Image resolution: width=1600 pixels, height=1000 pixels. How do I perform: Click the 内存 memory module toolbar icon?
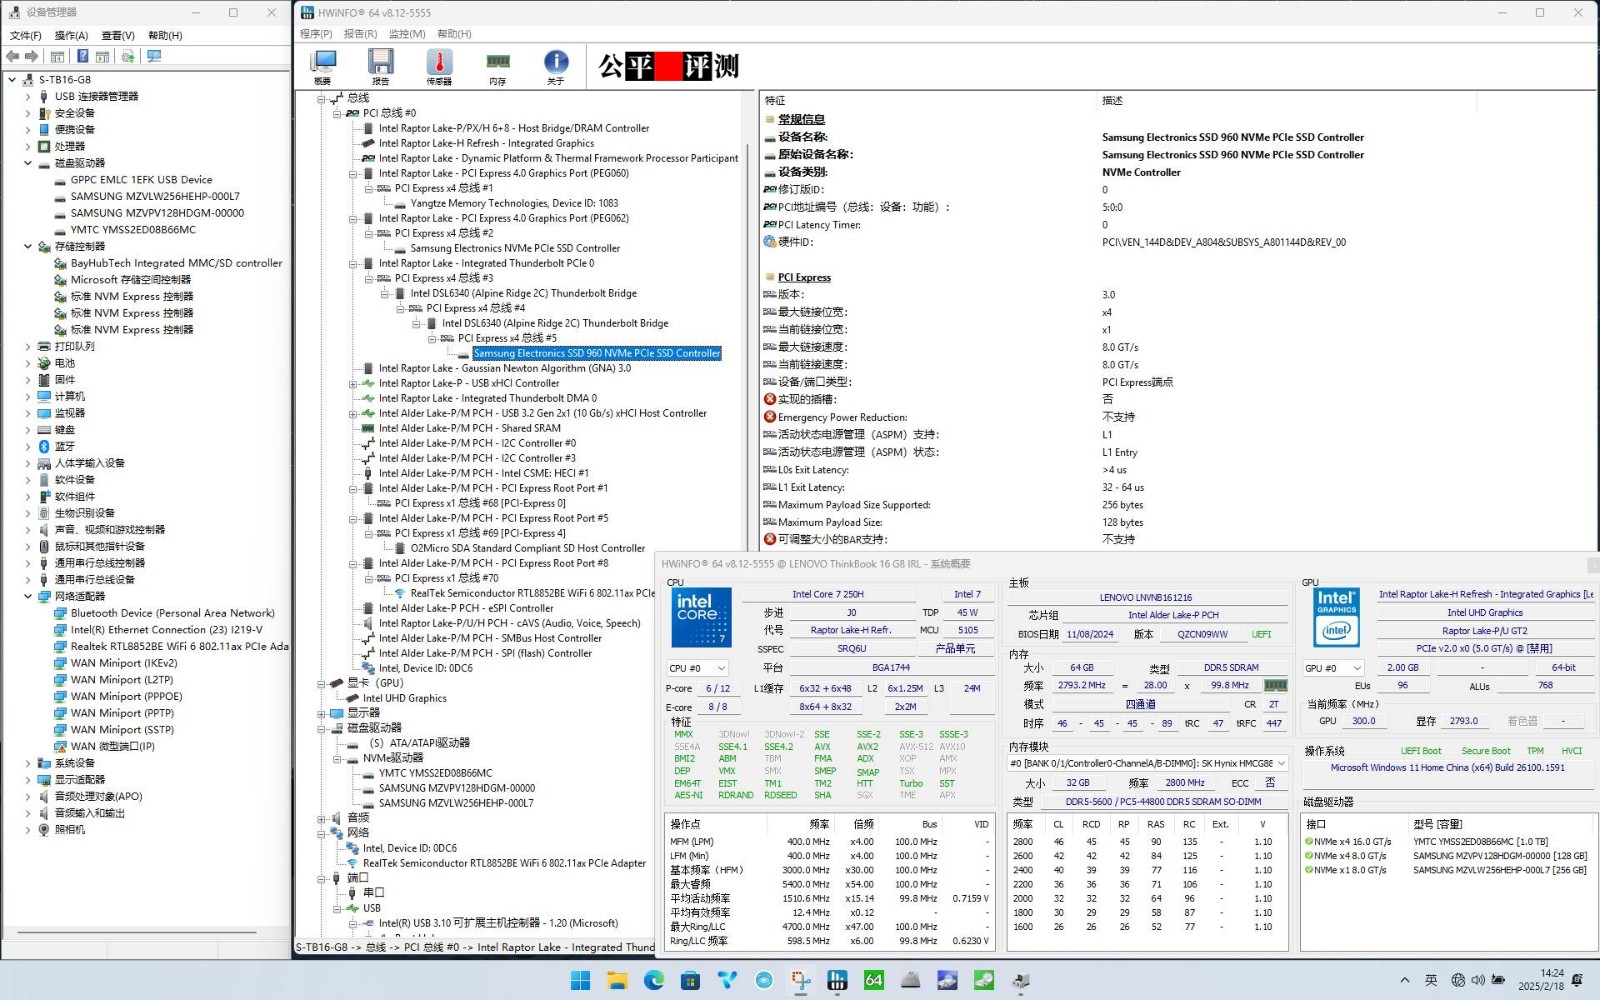point(498,67)
